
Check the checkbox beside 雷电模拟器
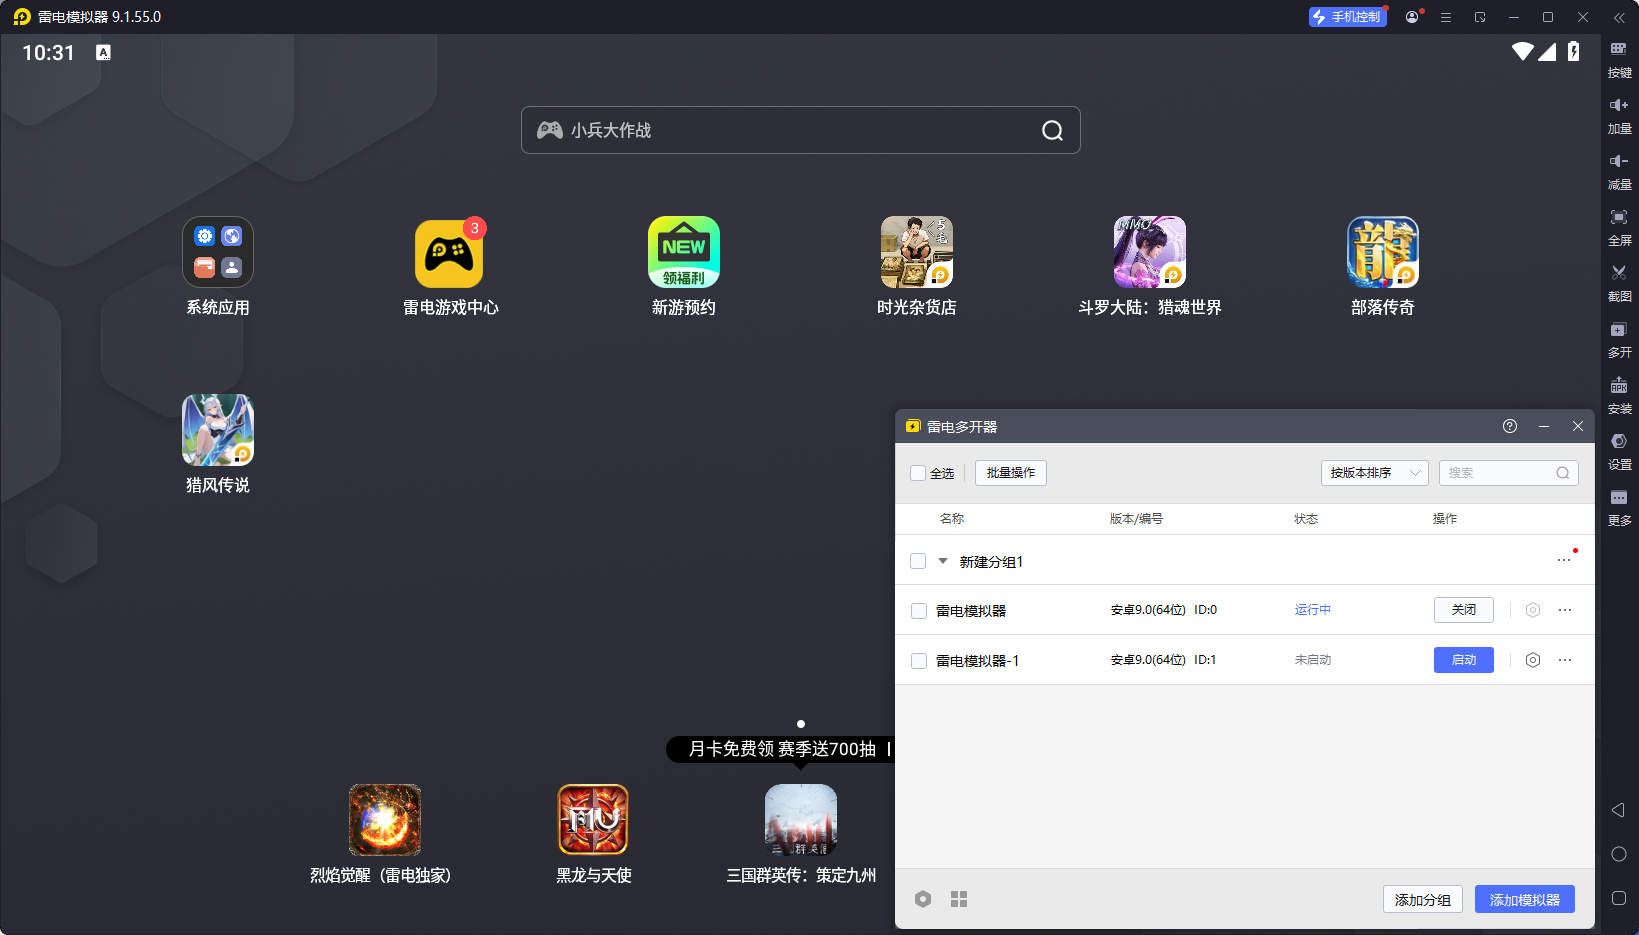[918, 610]
